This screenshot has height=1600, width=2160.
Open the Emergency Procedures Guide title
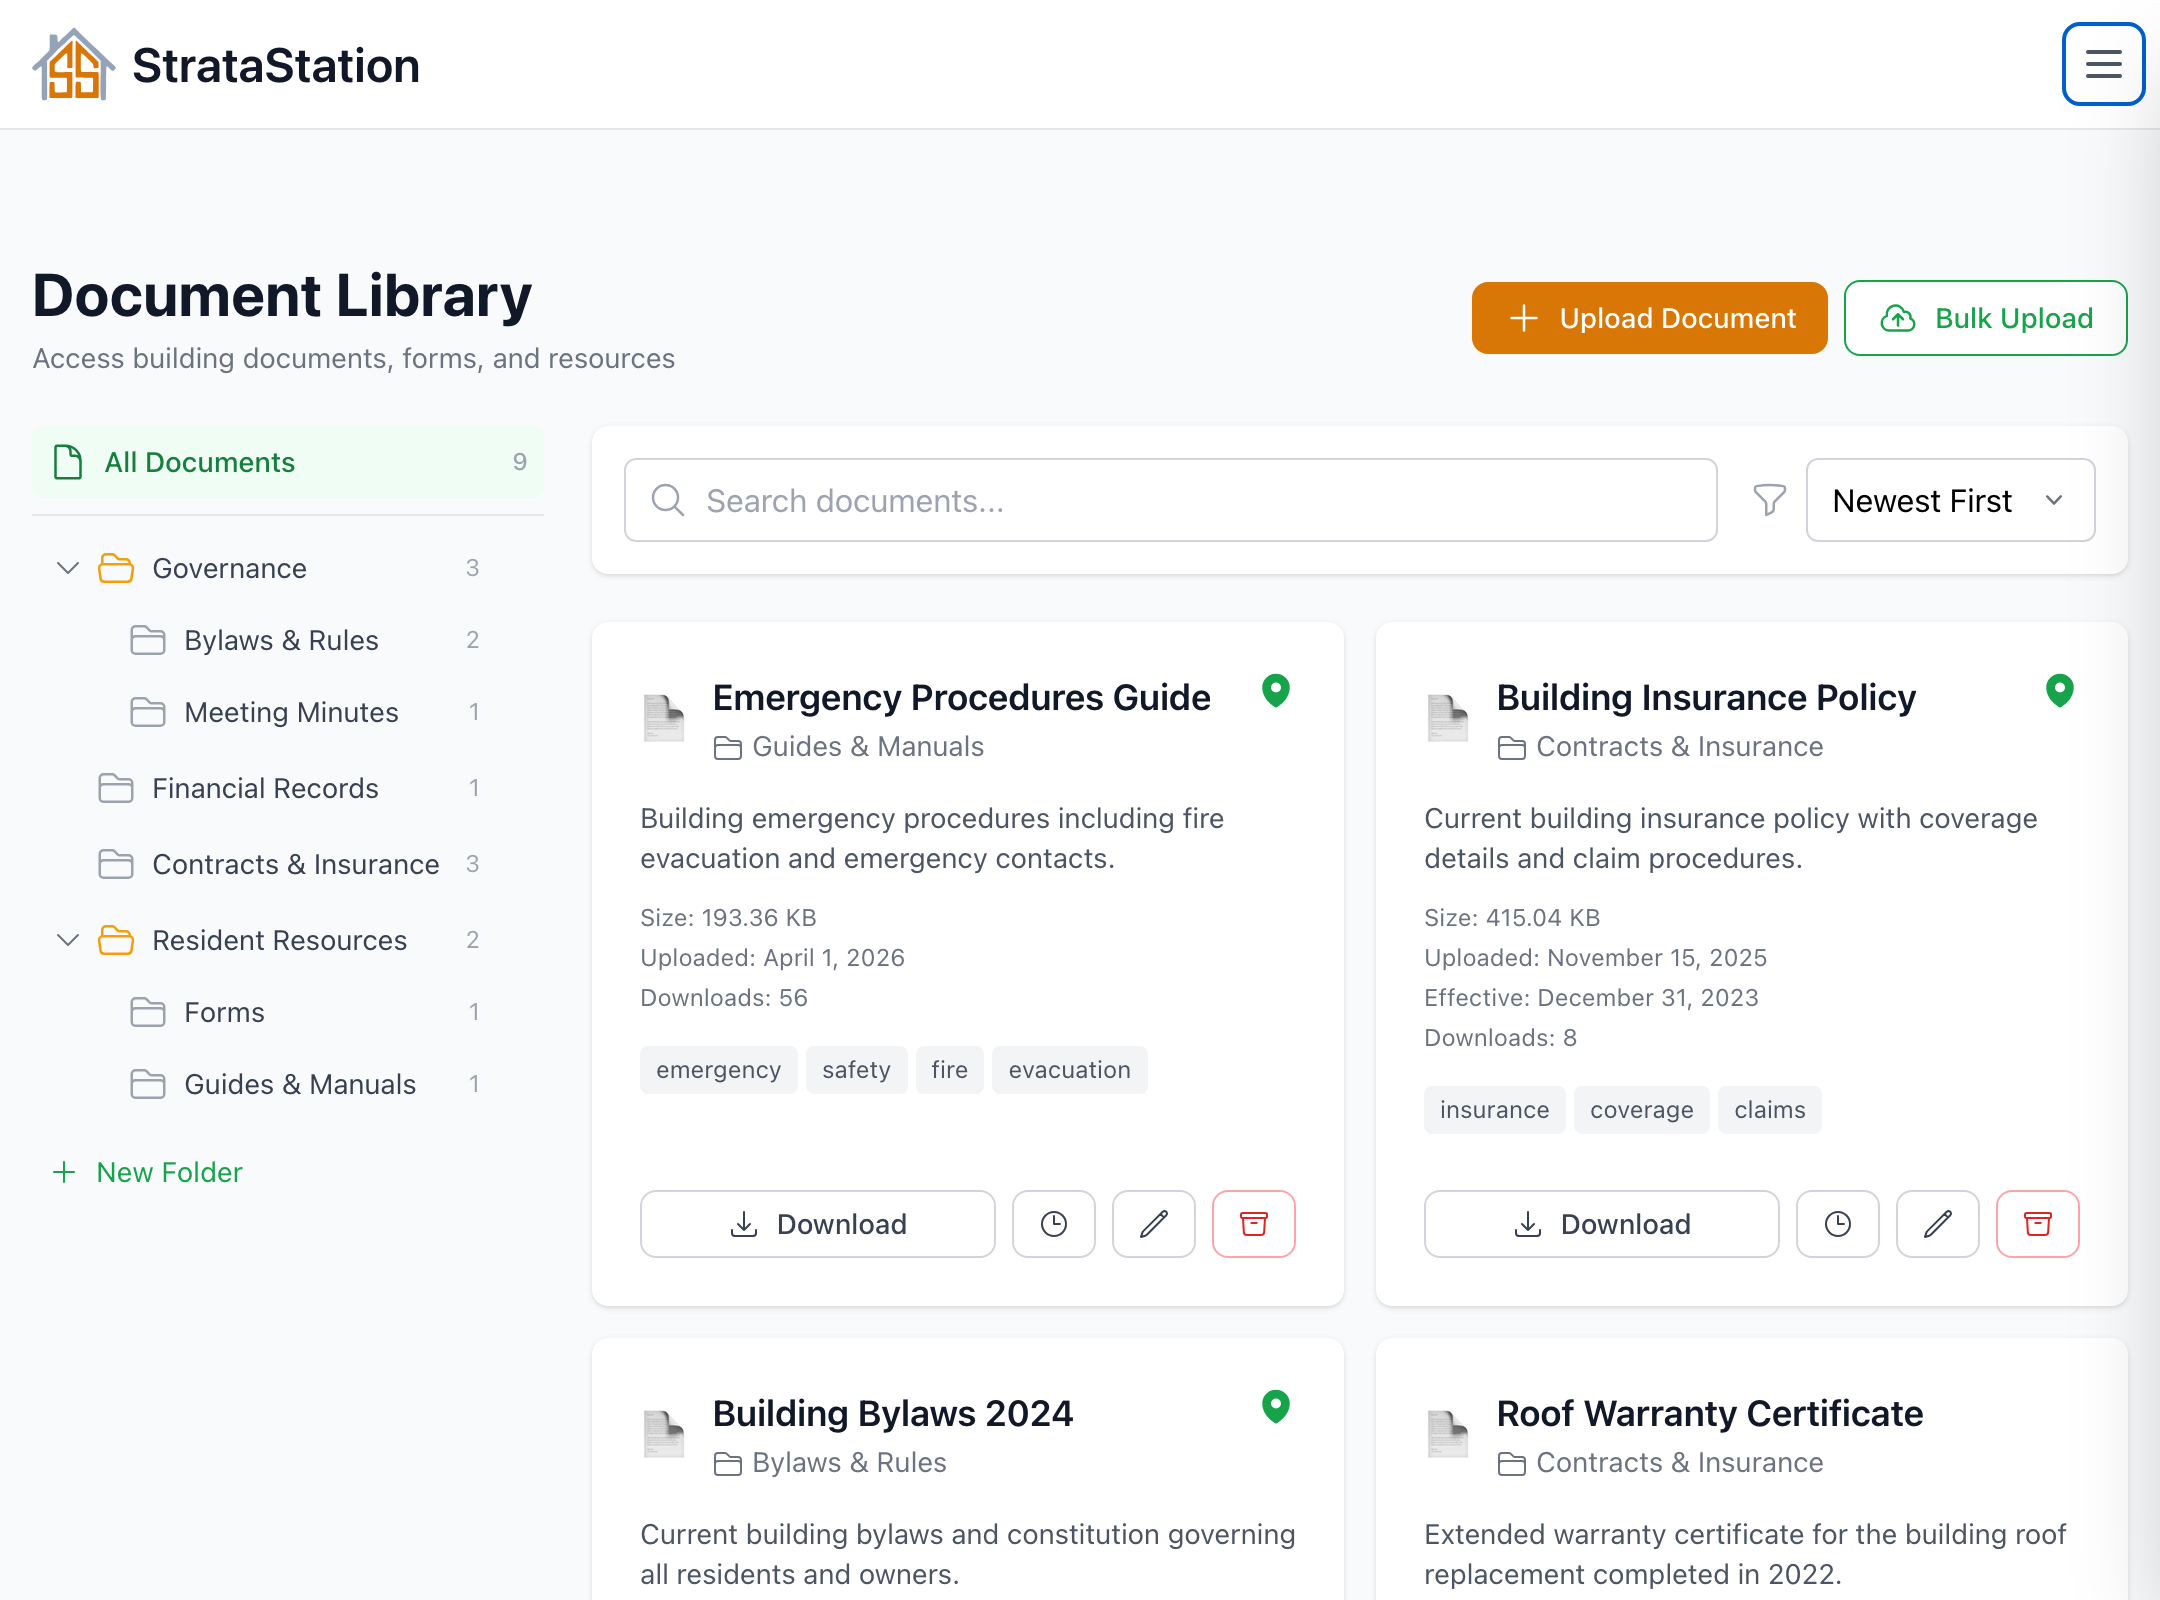point(962,697)
